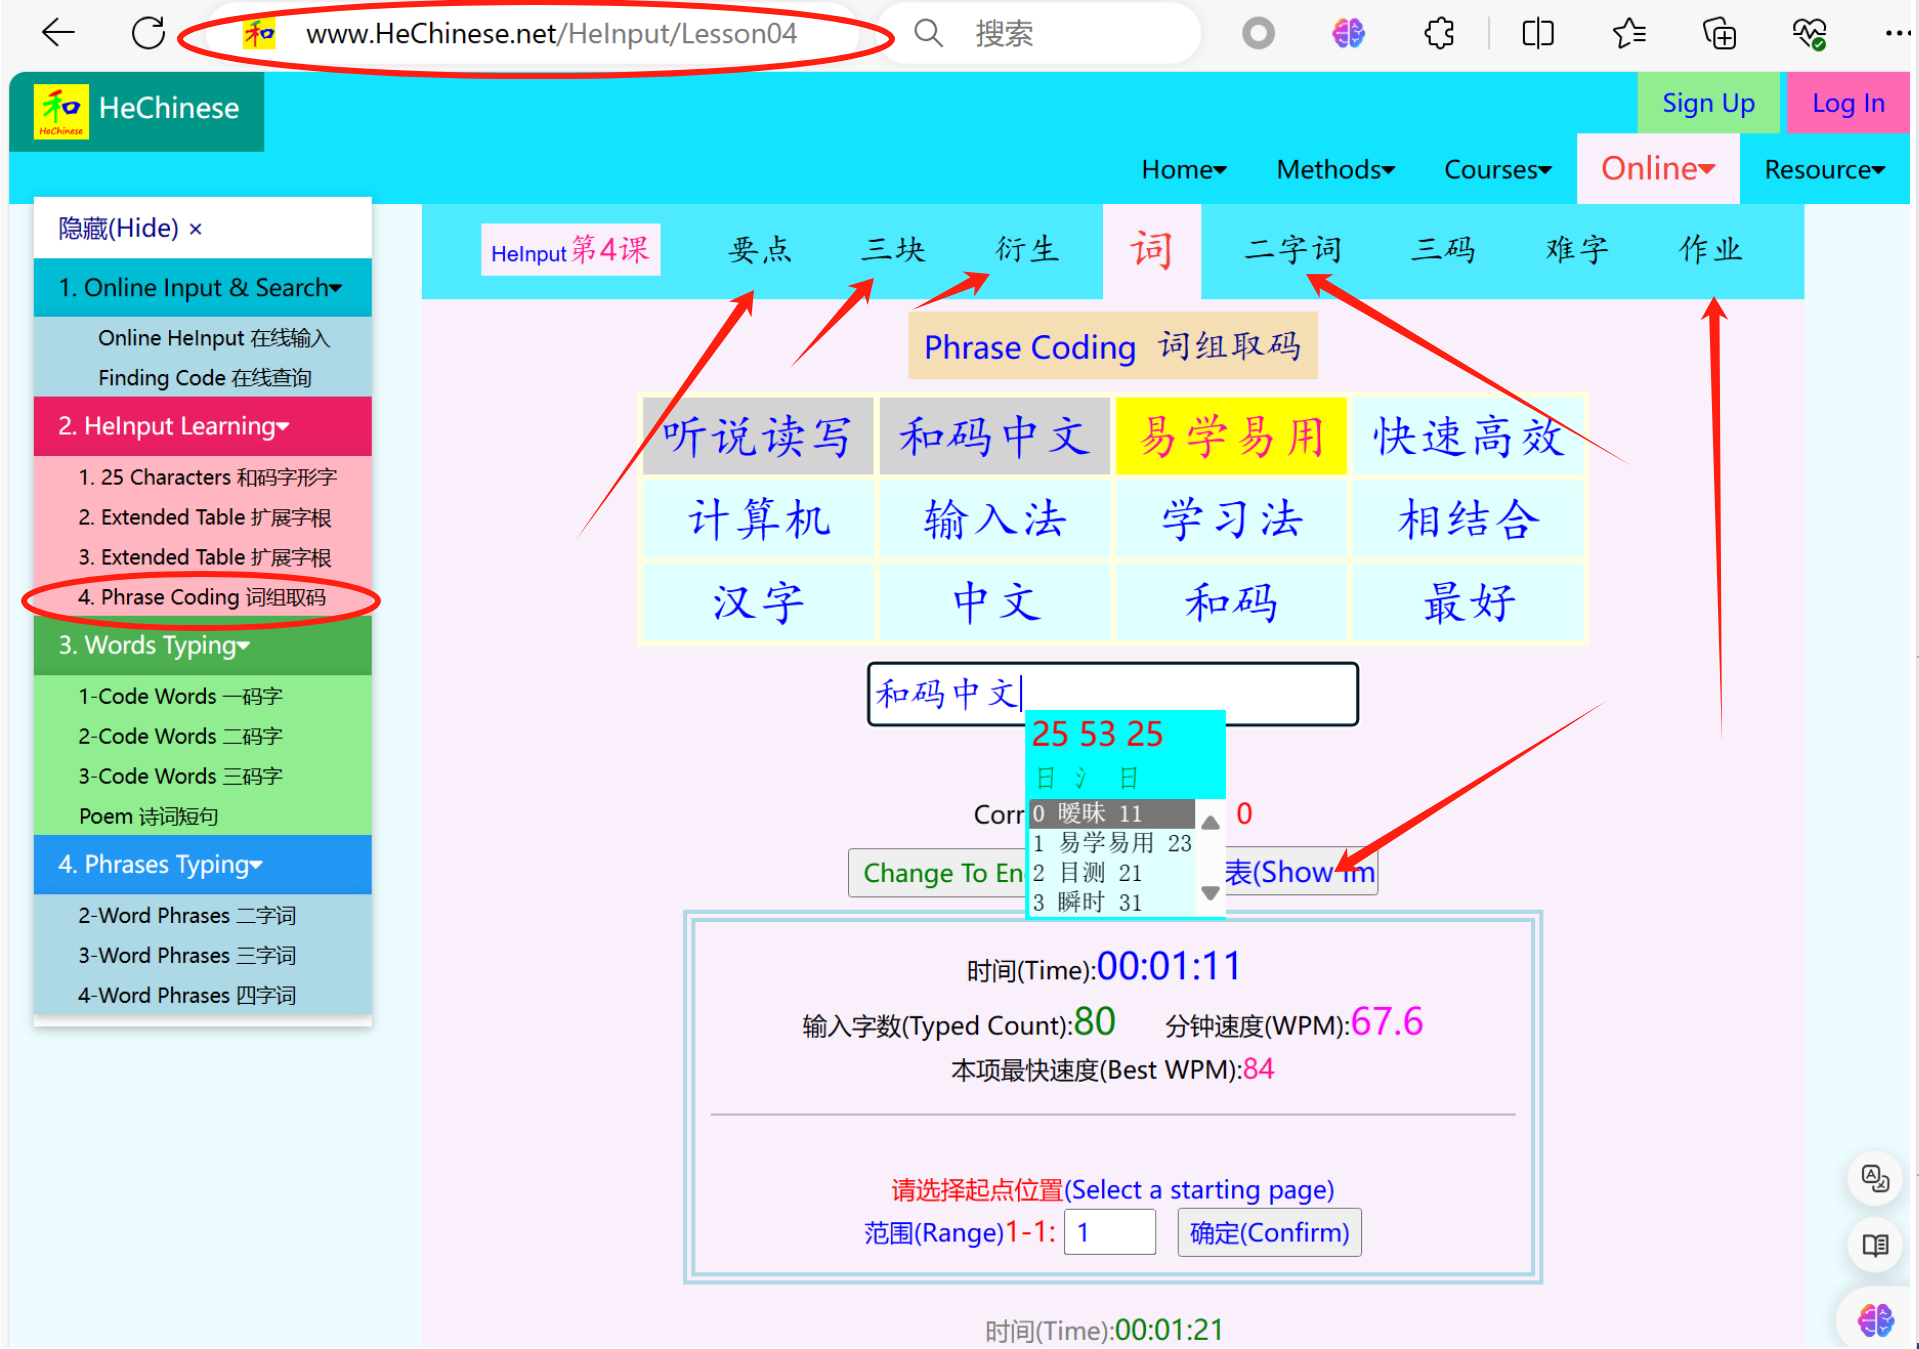The width and height of the screenshot is (1919, 1349).
Task: Select the 词 tab
Action: [1151, 250]
